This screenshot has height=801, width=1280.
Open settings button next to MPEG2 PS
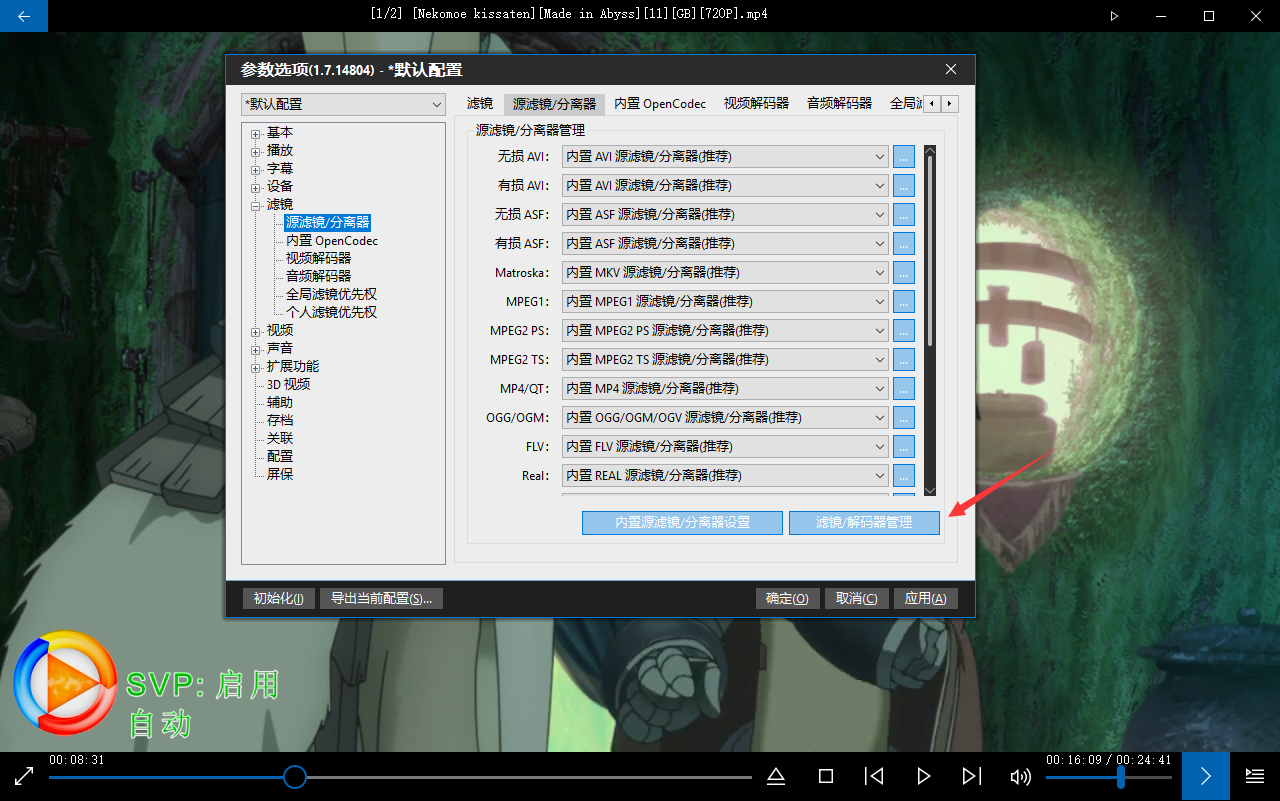tap(904, 331)
